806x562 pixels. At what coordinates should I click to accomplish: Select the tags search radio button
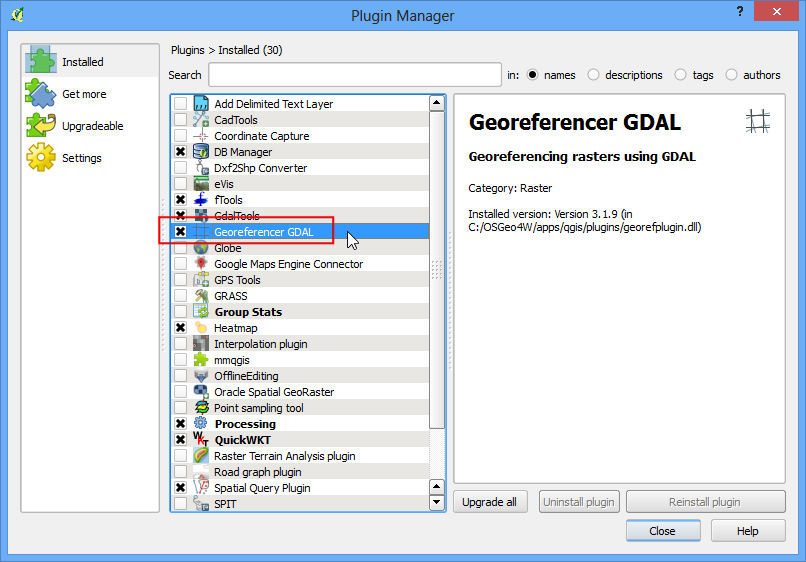tap(680, 75)
